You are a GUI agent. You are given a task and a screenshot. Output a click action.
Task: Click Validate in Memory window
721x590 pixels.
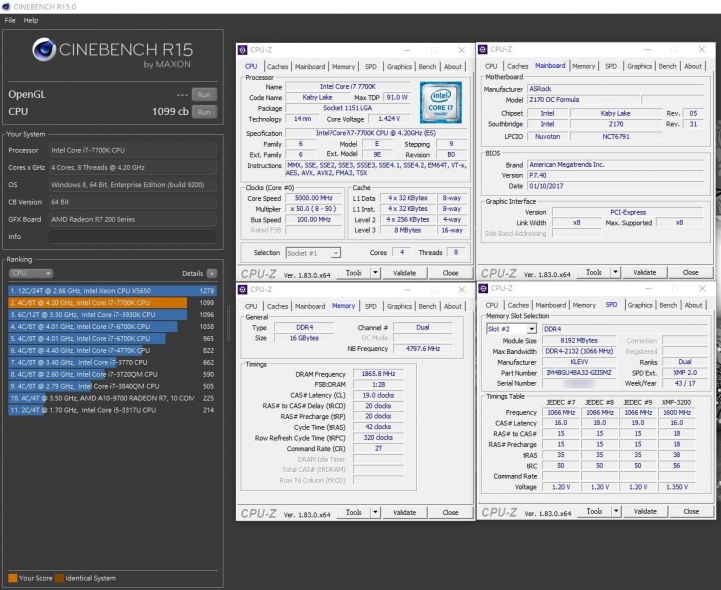coord(404,512)
